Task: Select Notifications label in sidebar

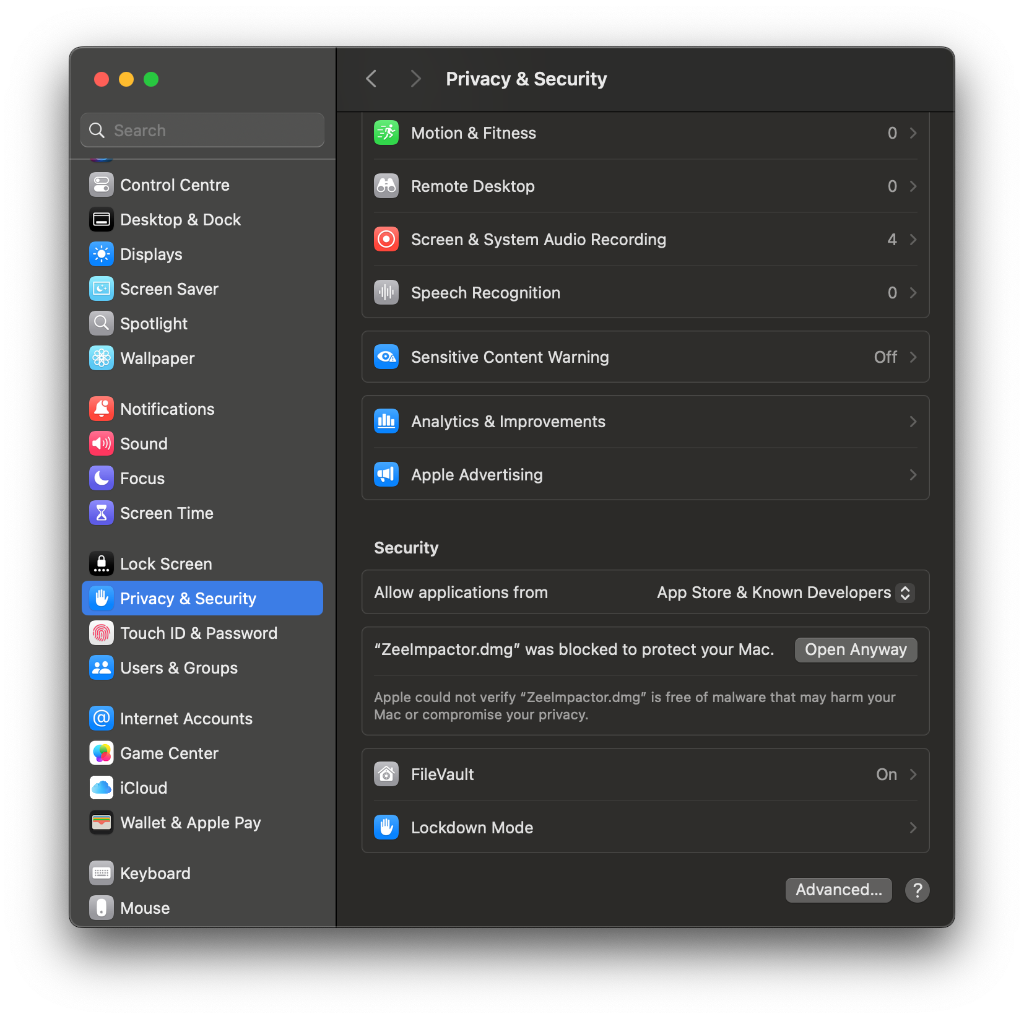Action: pyautogui.click(x=167, y=409)
